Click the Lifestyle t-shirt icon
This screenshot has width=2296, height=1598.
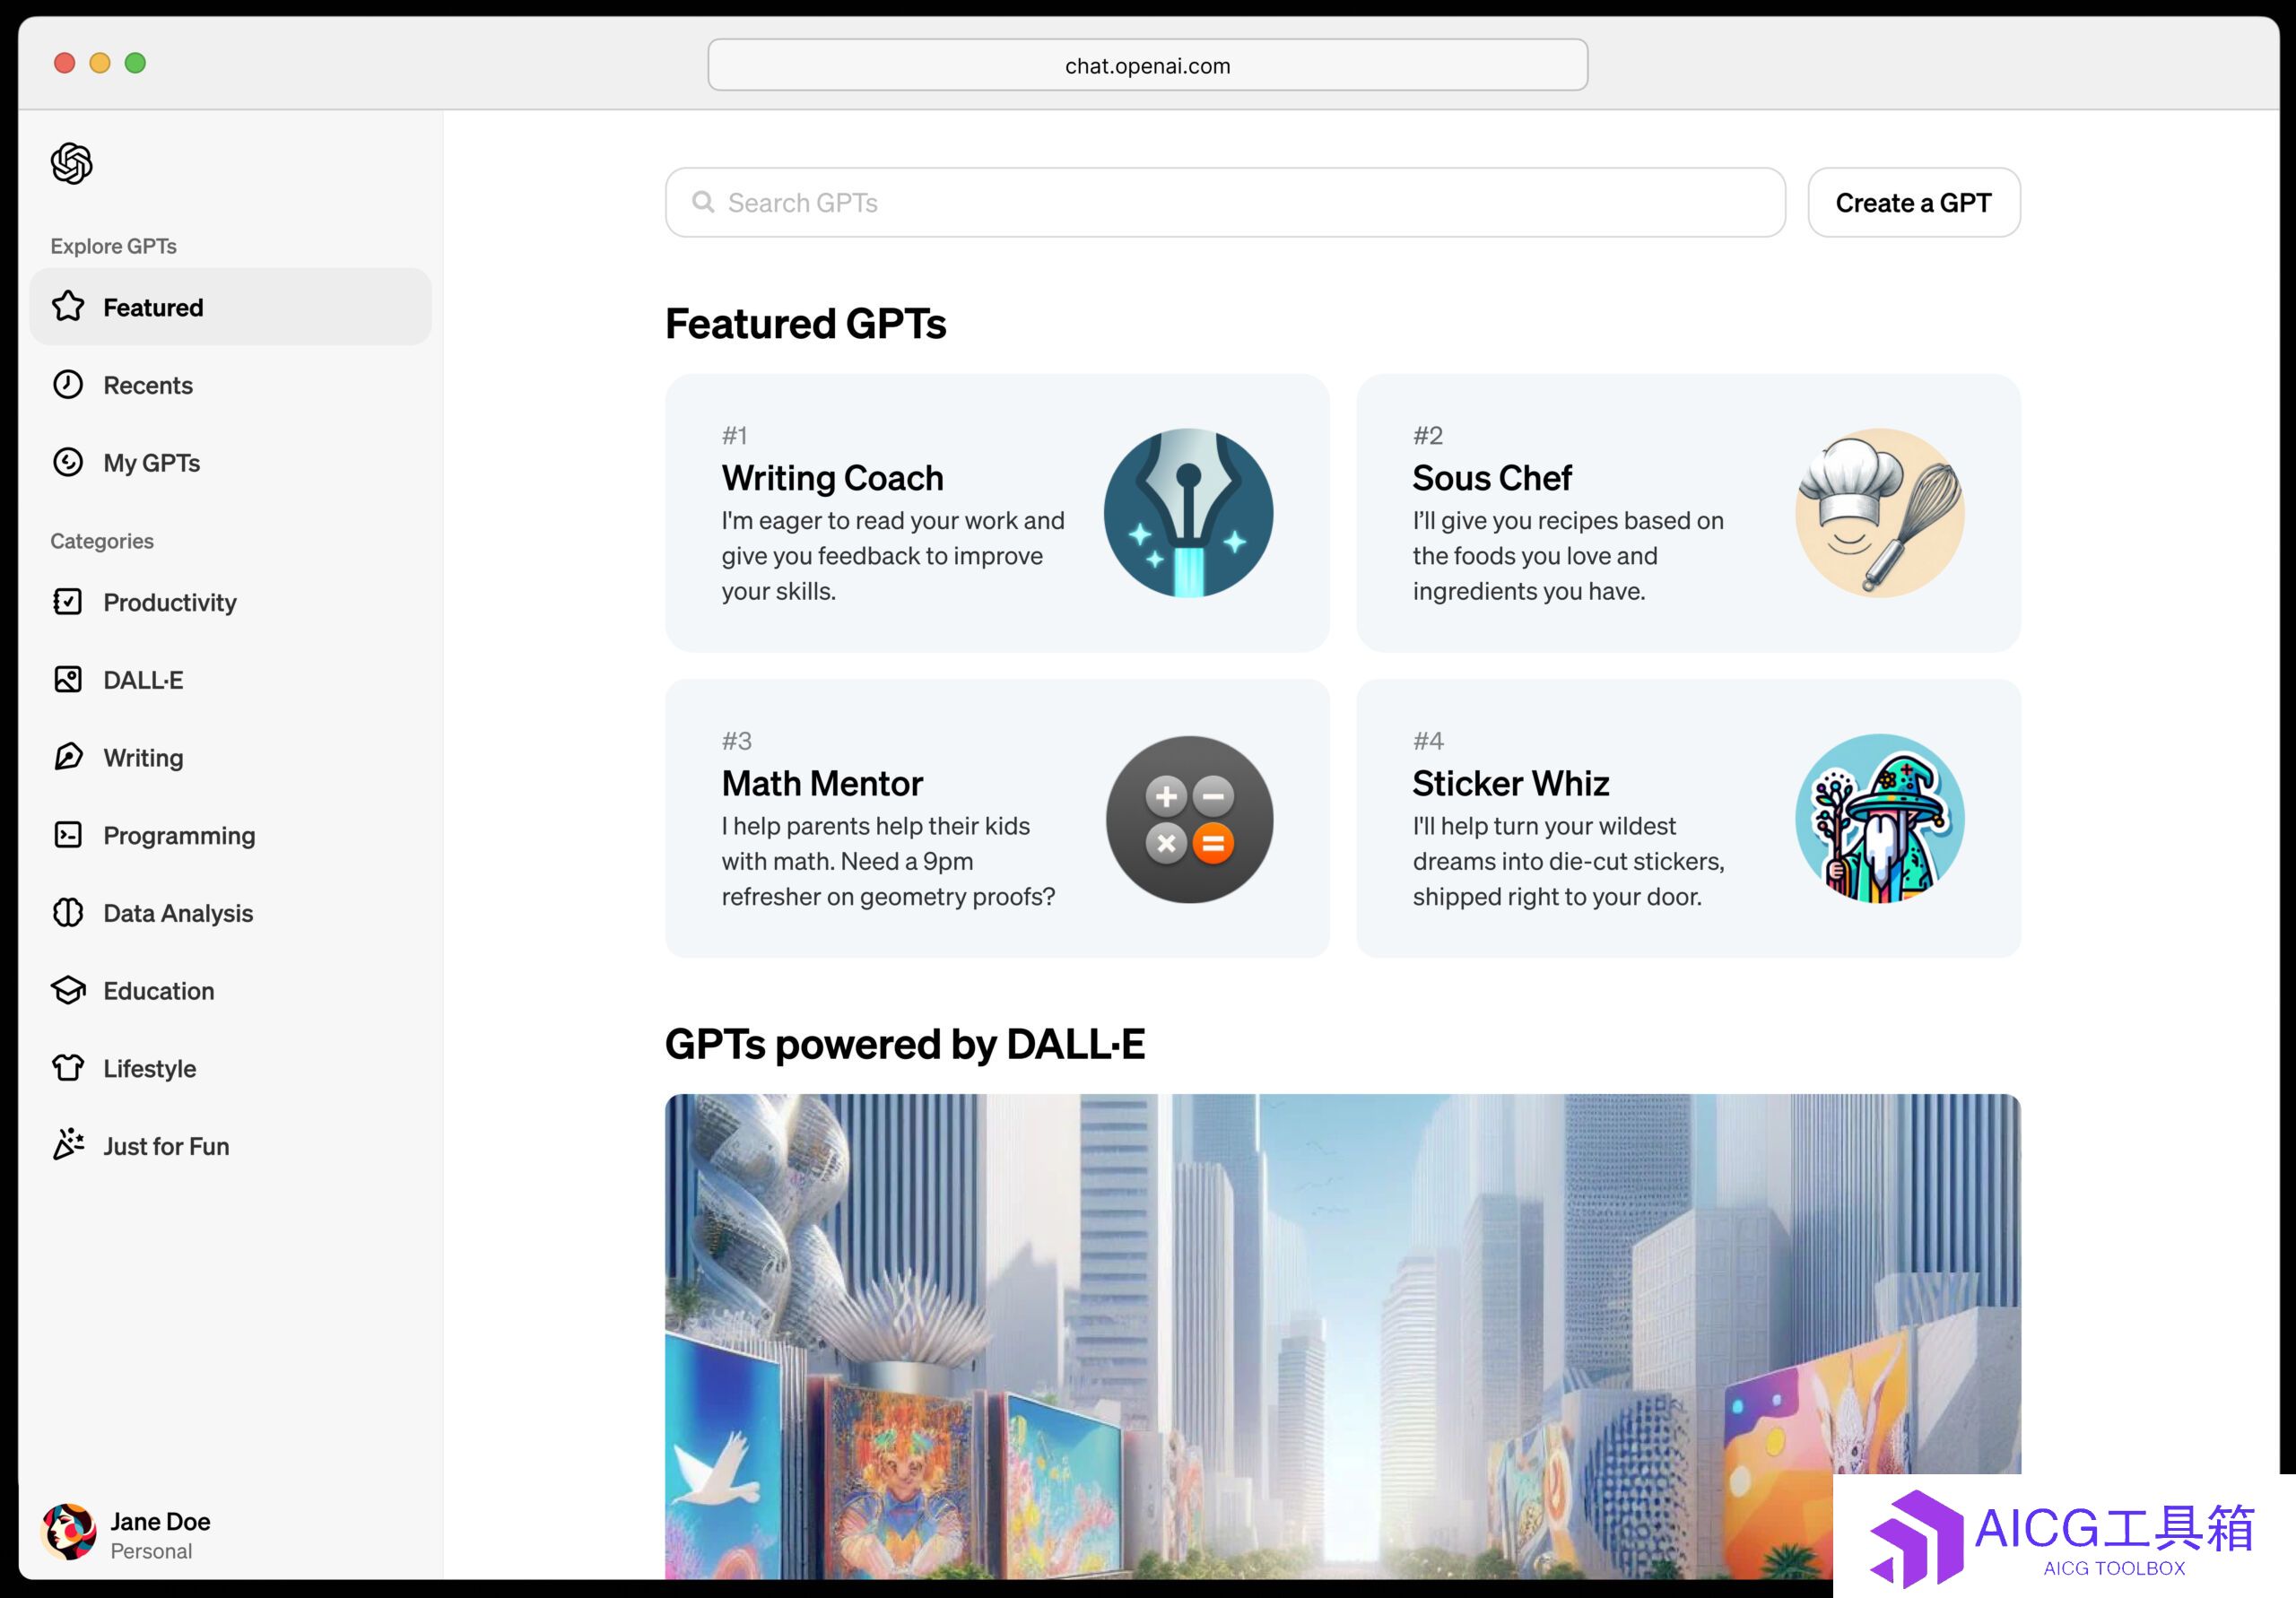pyautogui.click(x=68, y=1067)
